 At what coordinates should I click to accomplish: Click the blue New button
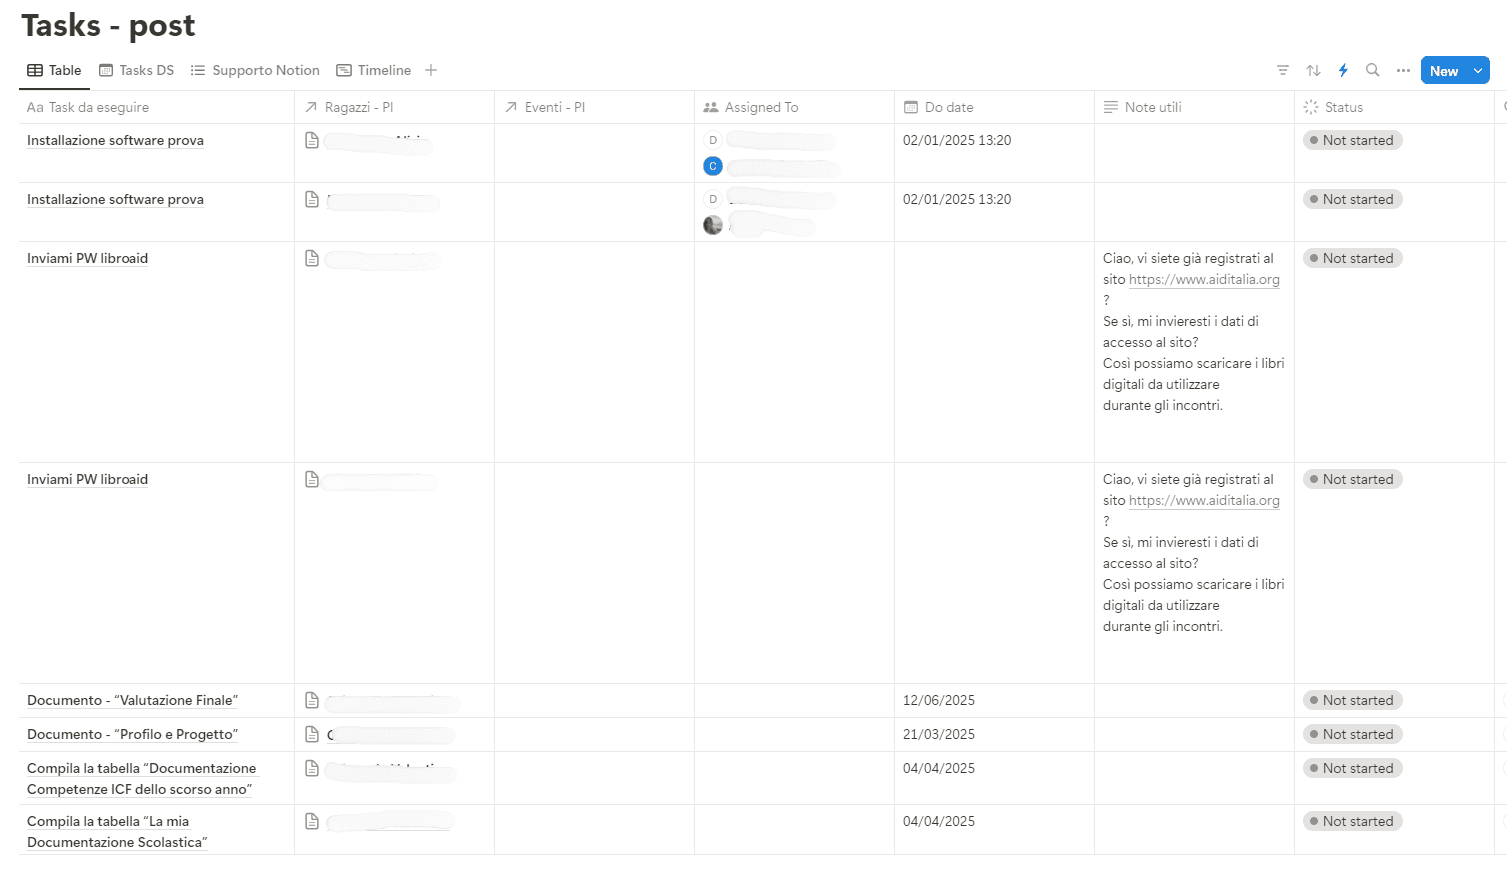pyautogui.click(x=1443, y=70)
